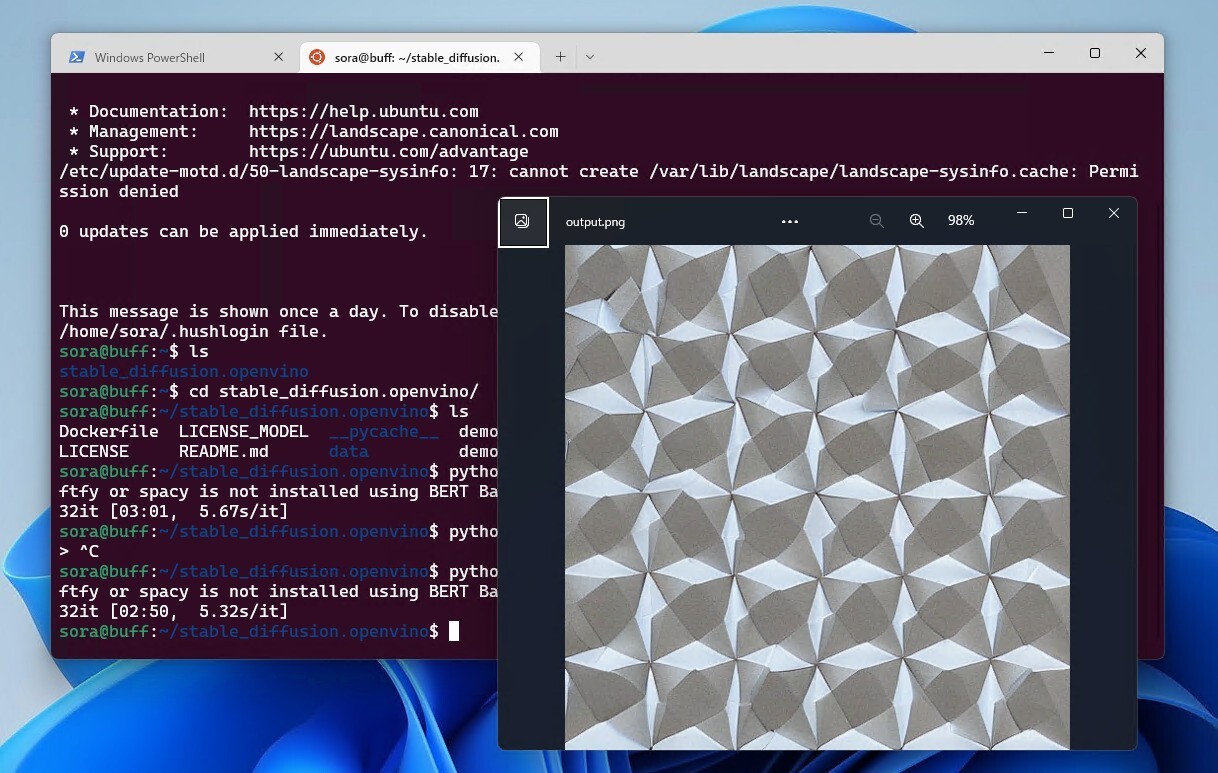Open the See more ellipsis menu in the viewer
The height and width of the screenshot is (773, 1218).
(x=789, y=220)
